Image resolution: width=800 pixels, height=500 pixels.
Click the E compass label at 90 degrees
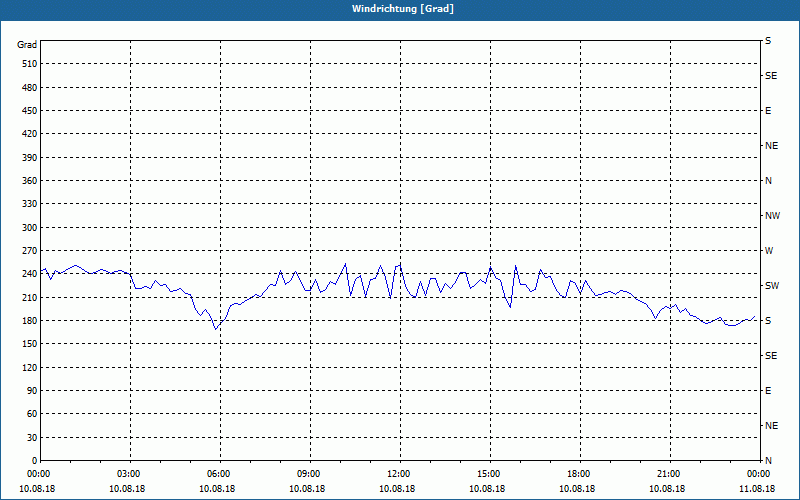(768, 391)
